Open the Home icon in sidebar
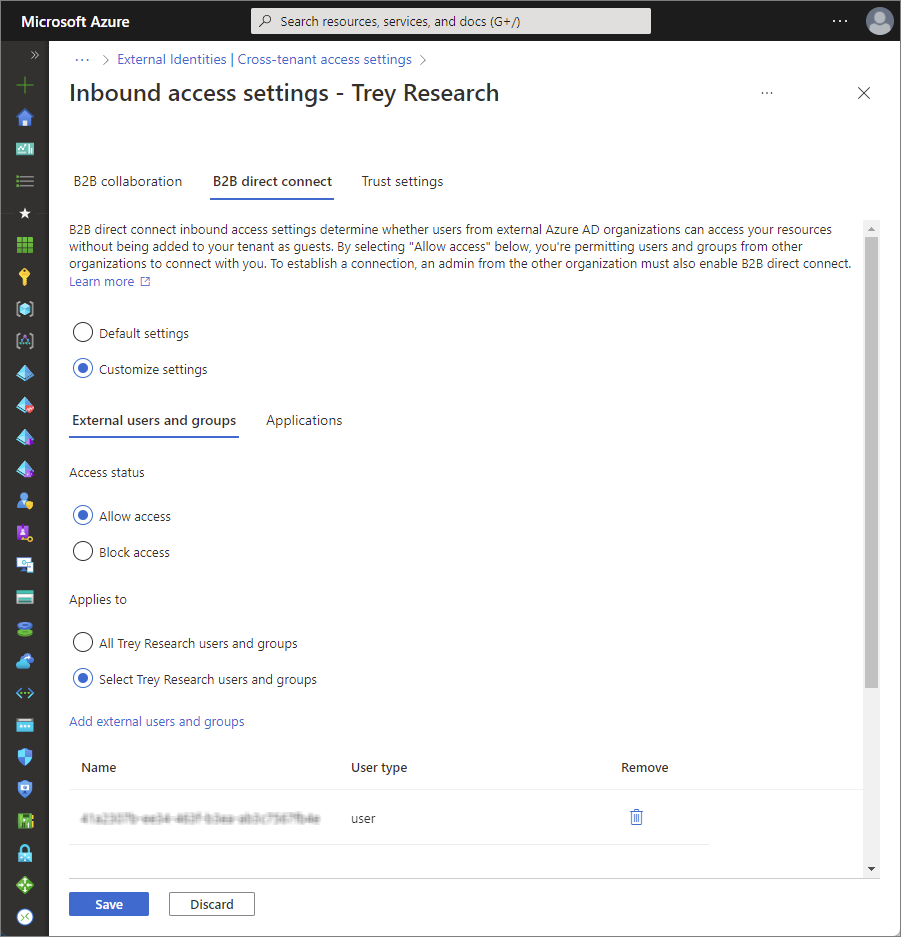The image size is (901, 937). 25,117
